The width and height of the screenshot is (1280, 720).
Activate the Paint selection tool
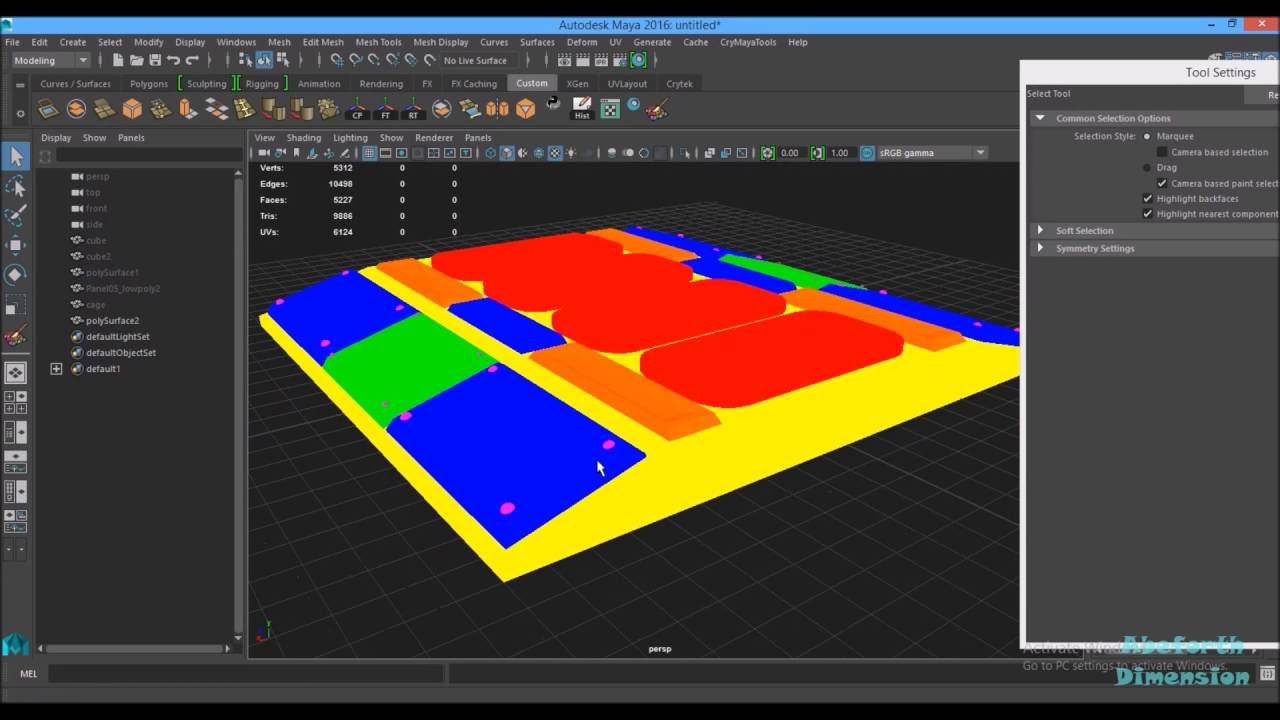click(x=16, y=215)
